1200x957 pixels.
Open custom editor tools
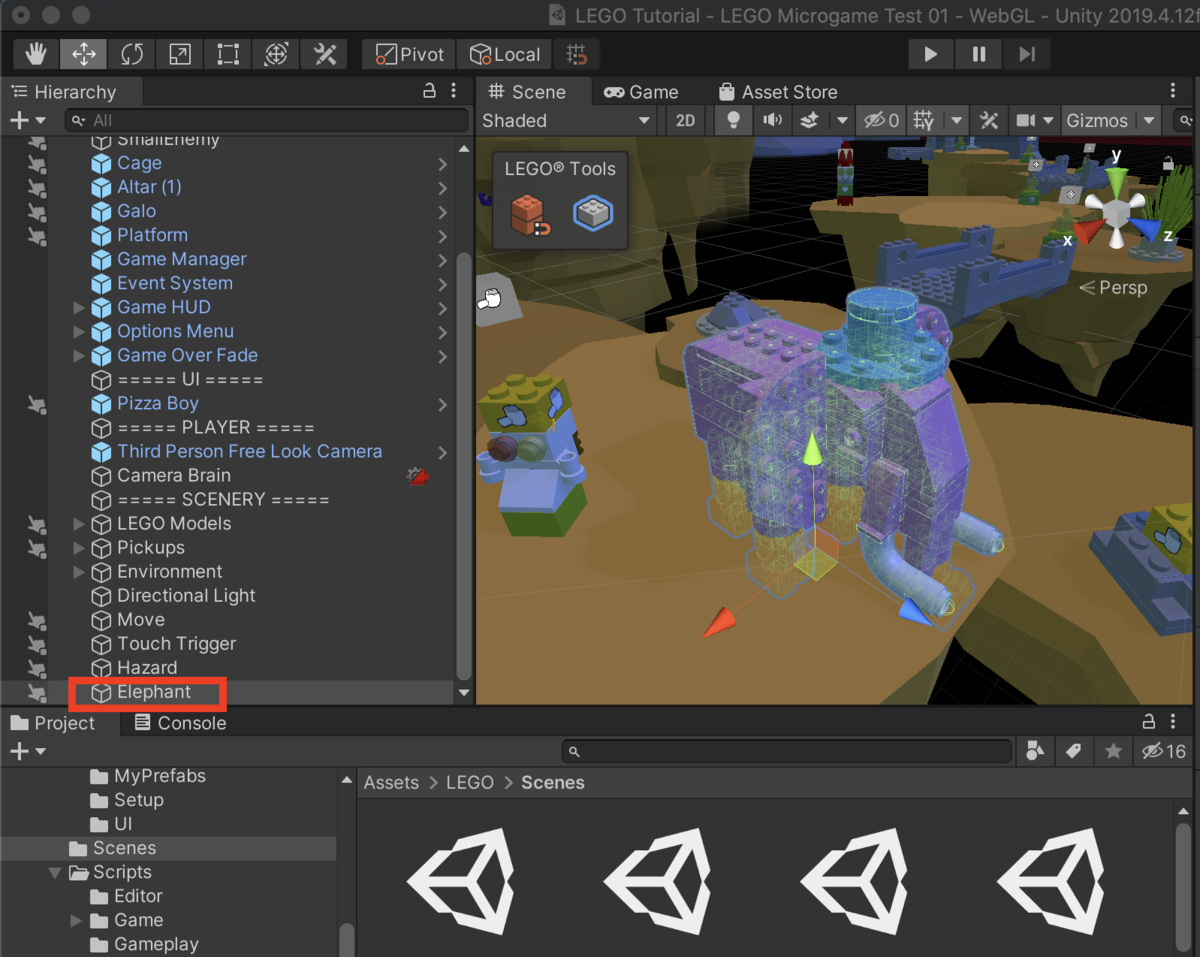pos(324,54)
